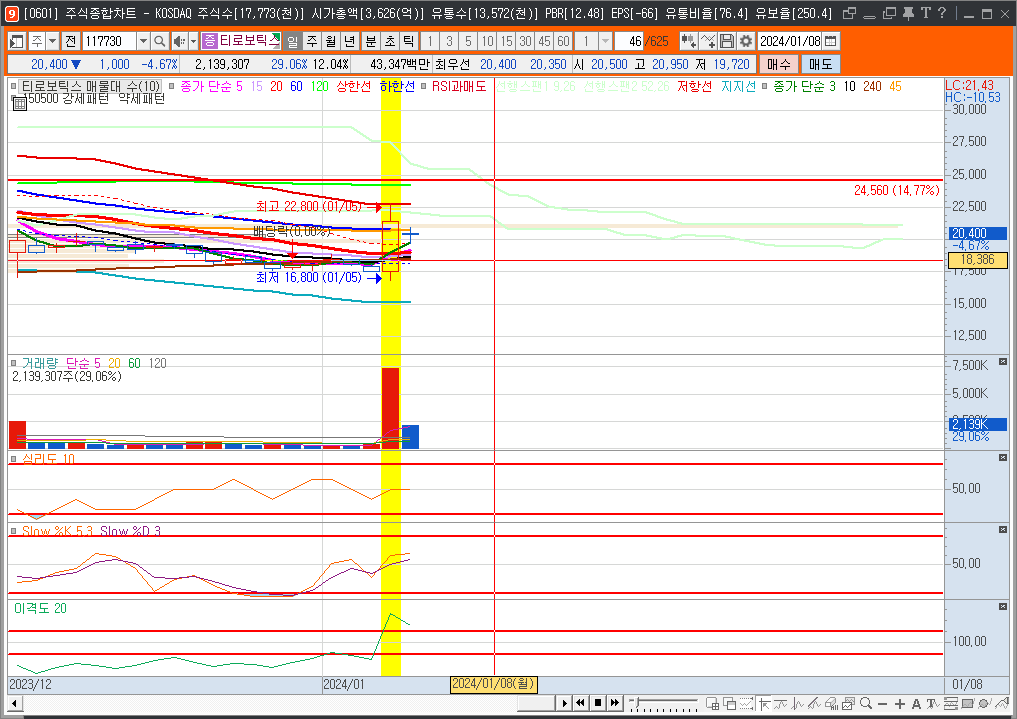Open chart settings gear icon

[x=746, y=41]
